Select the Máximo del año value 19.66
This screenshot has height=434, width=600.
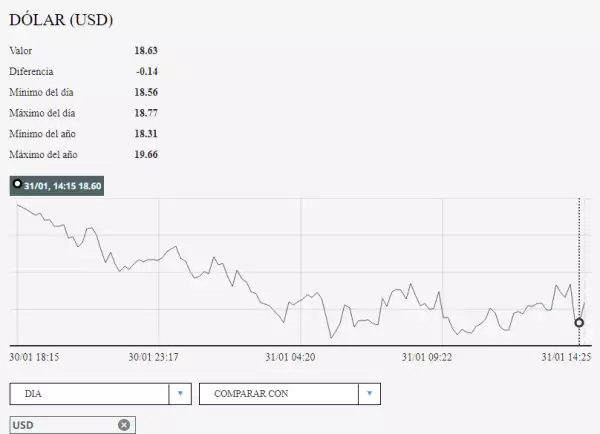click(x=146, y=155)
